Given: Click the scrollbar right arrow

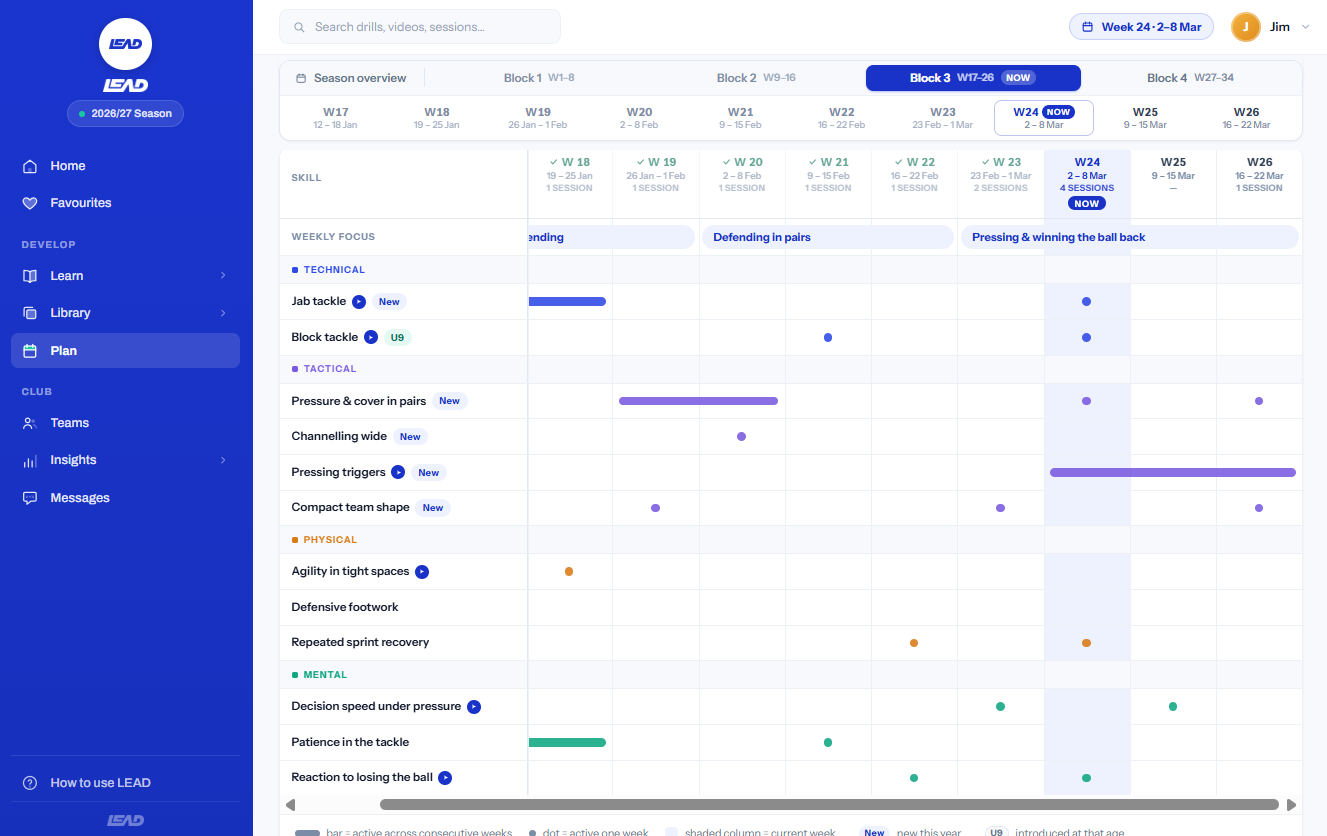Looking at the screenshot, I should click(x=1291, y=804).
